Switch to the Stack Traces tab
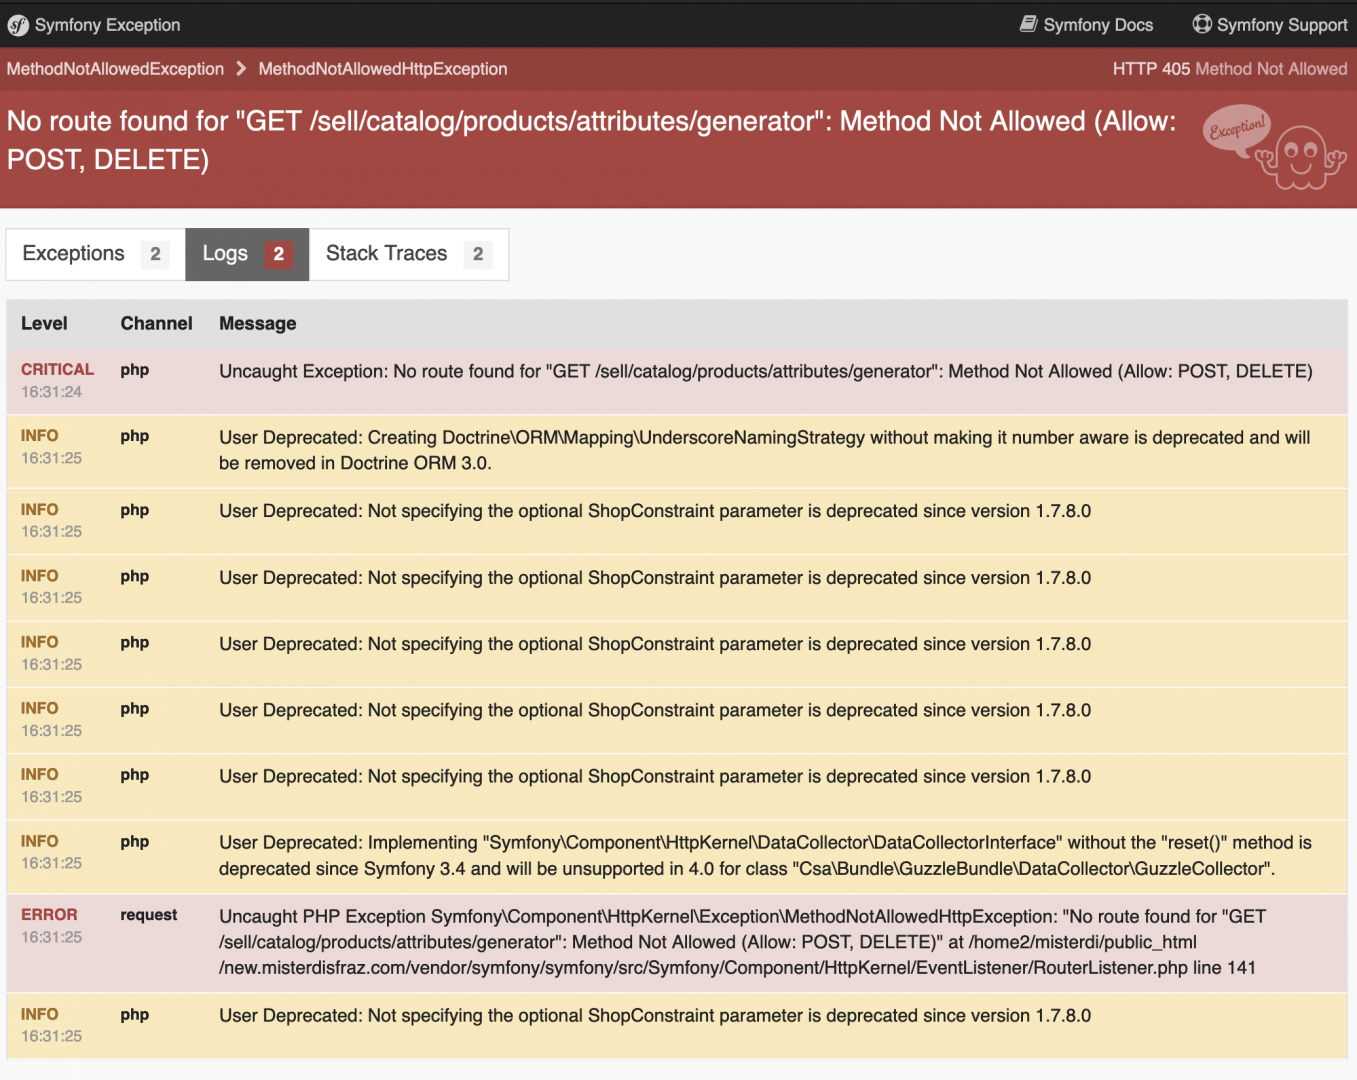This screenshot has width=1357, height=1080. click(409, 254)
